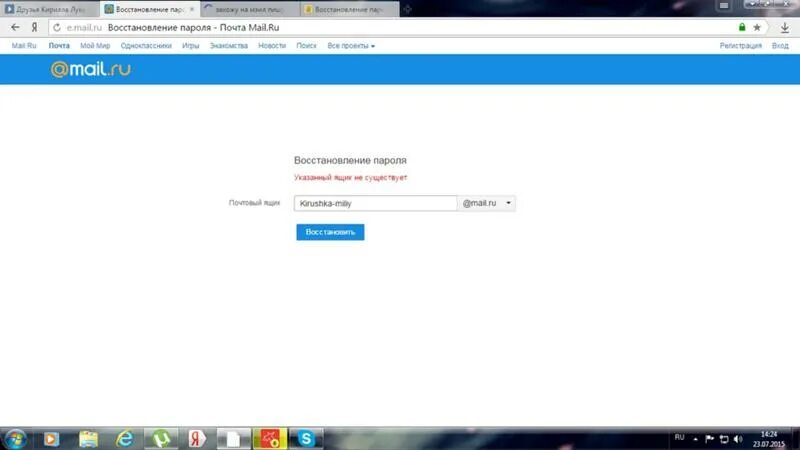Show hidden tray icons with the arrow
800x450 pixels.
695,439
